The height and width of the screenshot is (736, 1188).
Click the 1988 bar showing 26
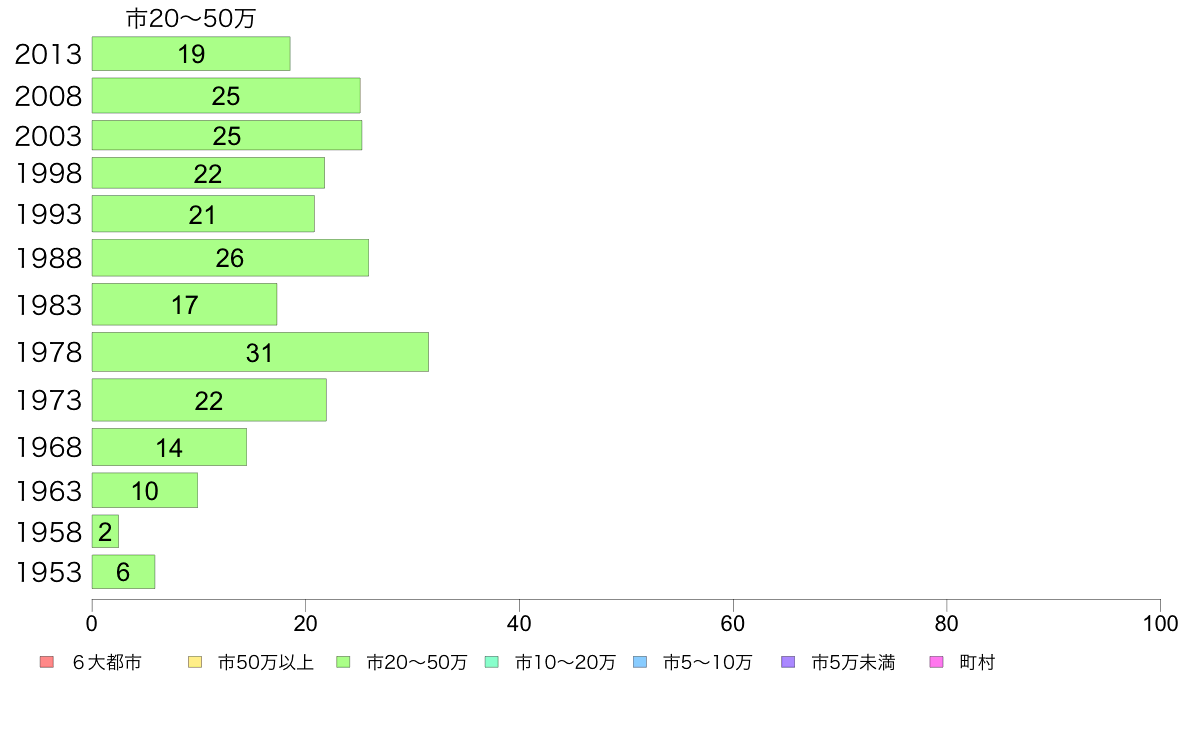pyautogui.click(x=230, y=258)
